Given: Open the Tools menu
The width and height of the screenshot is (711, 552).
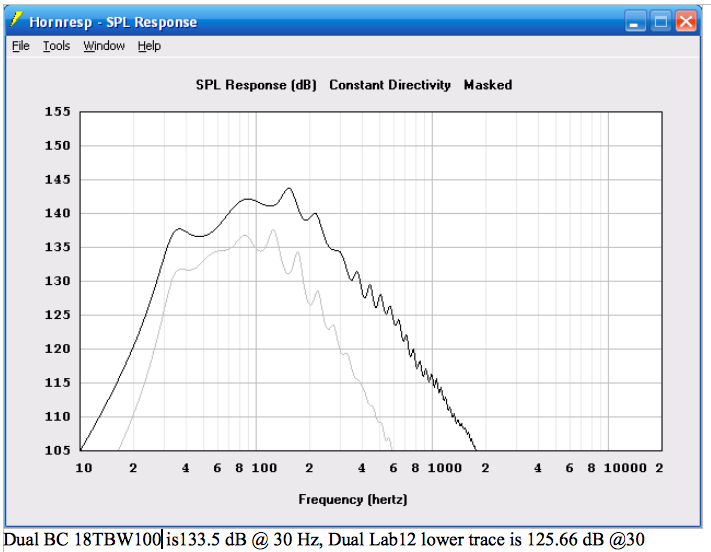Looking at the screenshot, I should coord(57,46).
